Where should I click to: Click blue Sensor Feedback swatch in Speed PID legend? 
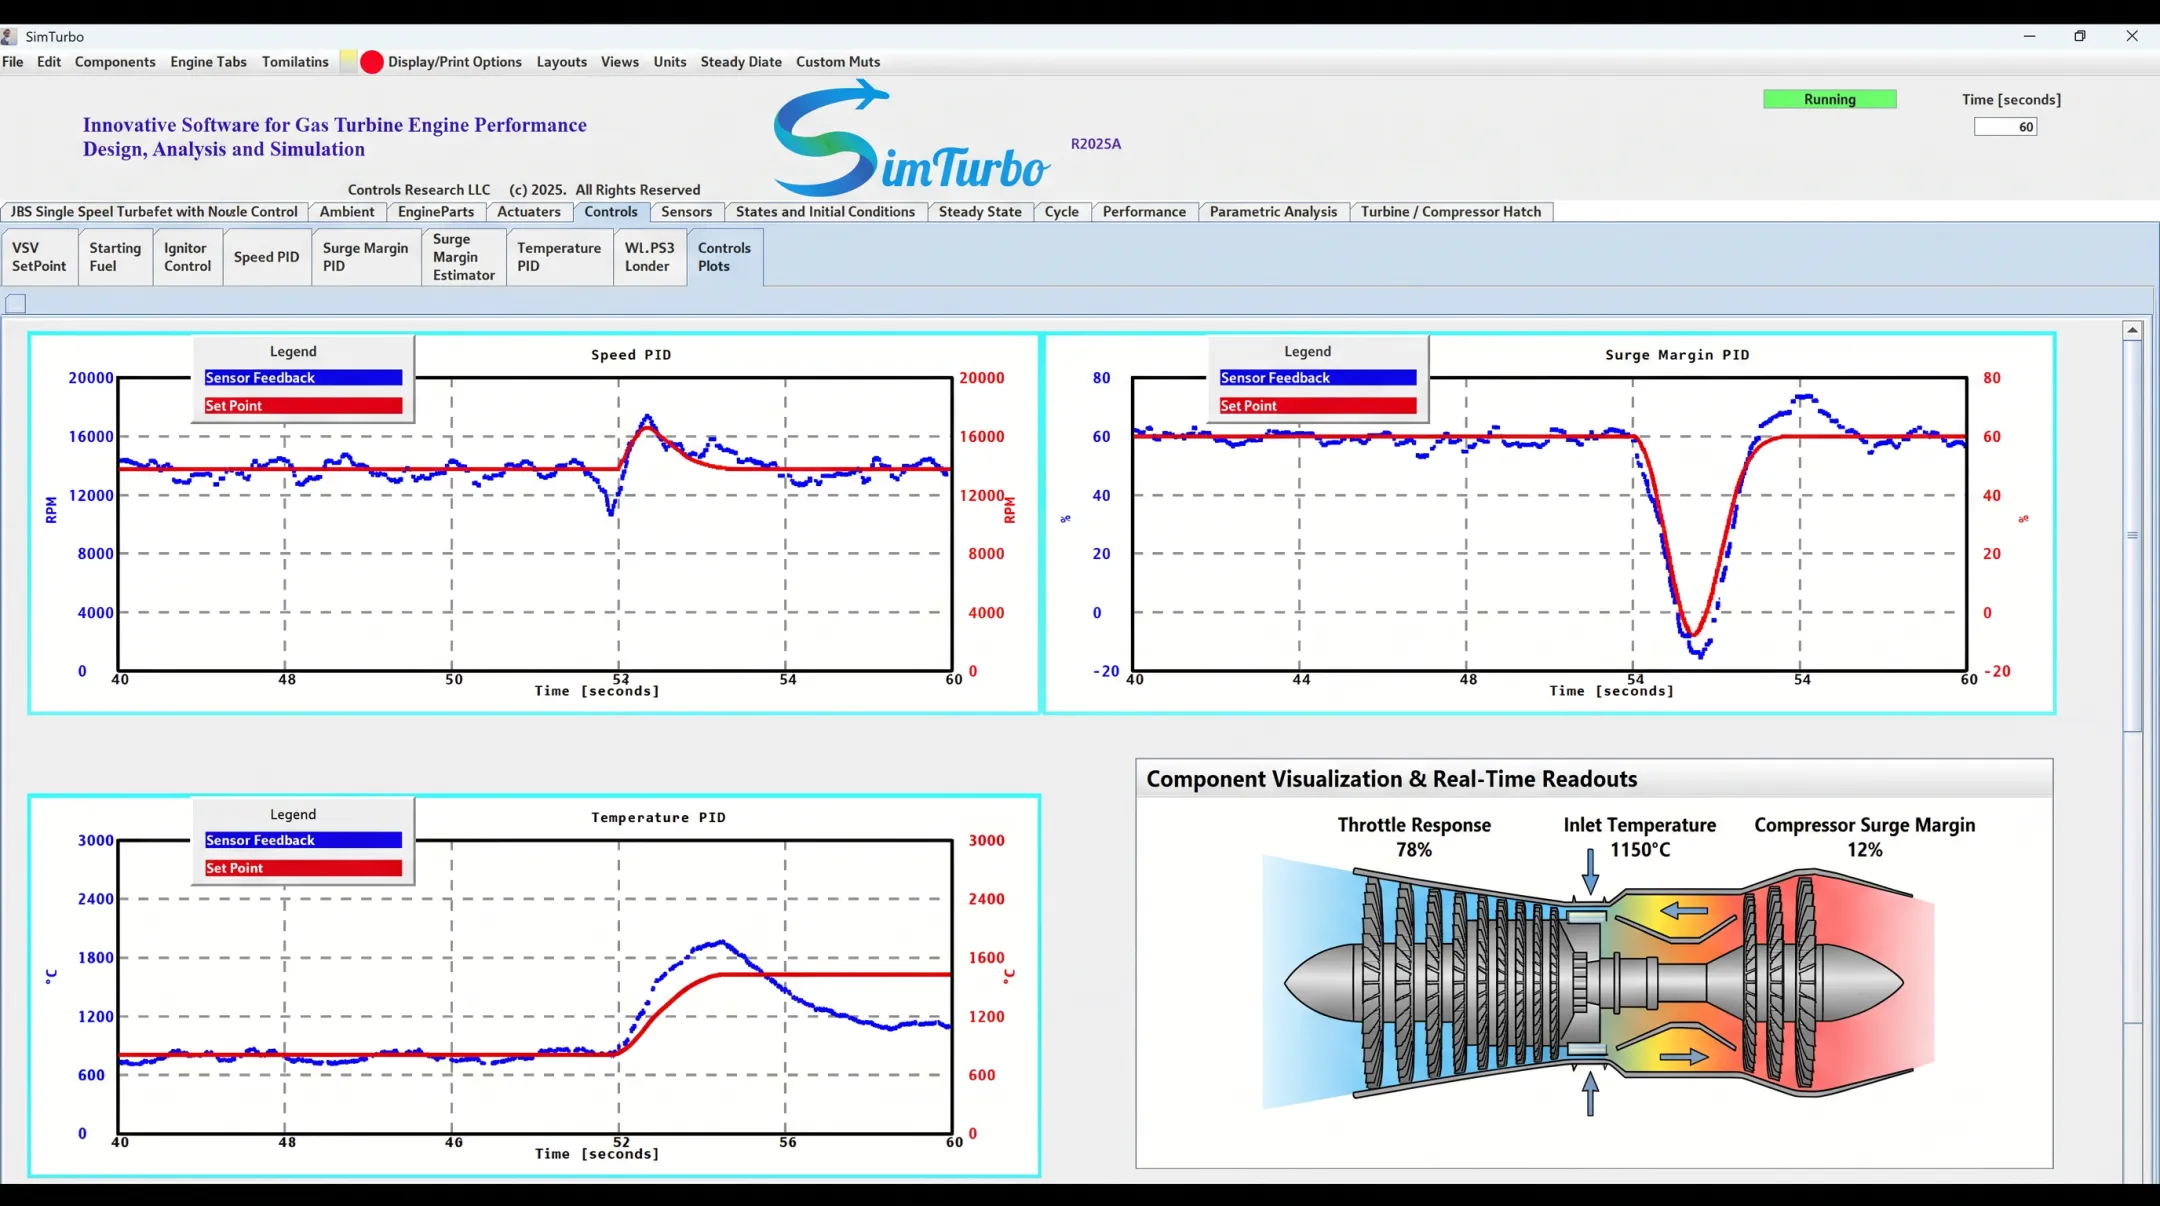coord(303,378)
